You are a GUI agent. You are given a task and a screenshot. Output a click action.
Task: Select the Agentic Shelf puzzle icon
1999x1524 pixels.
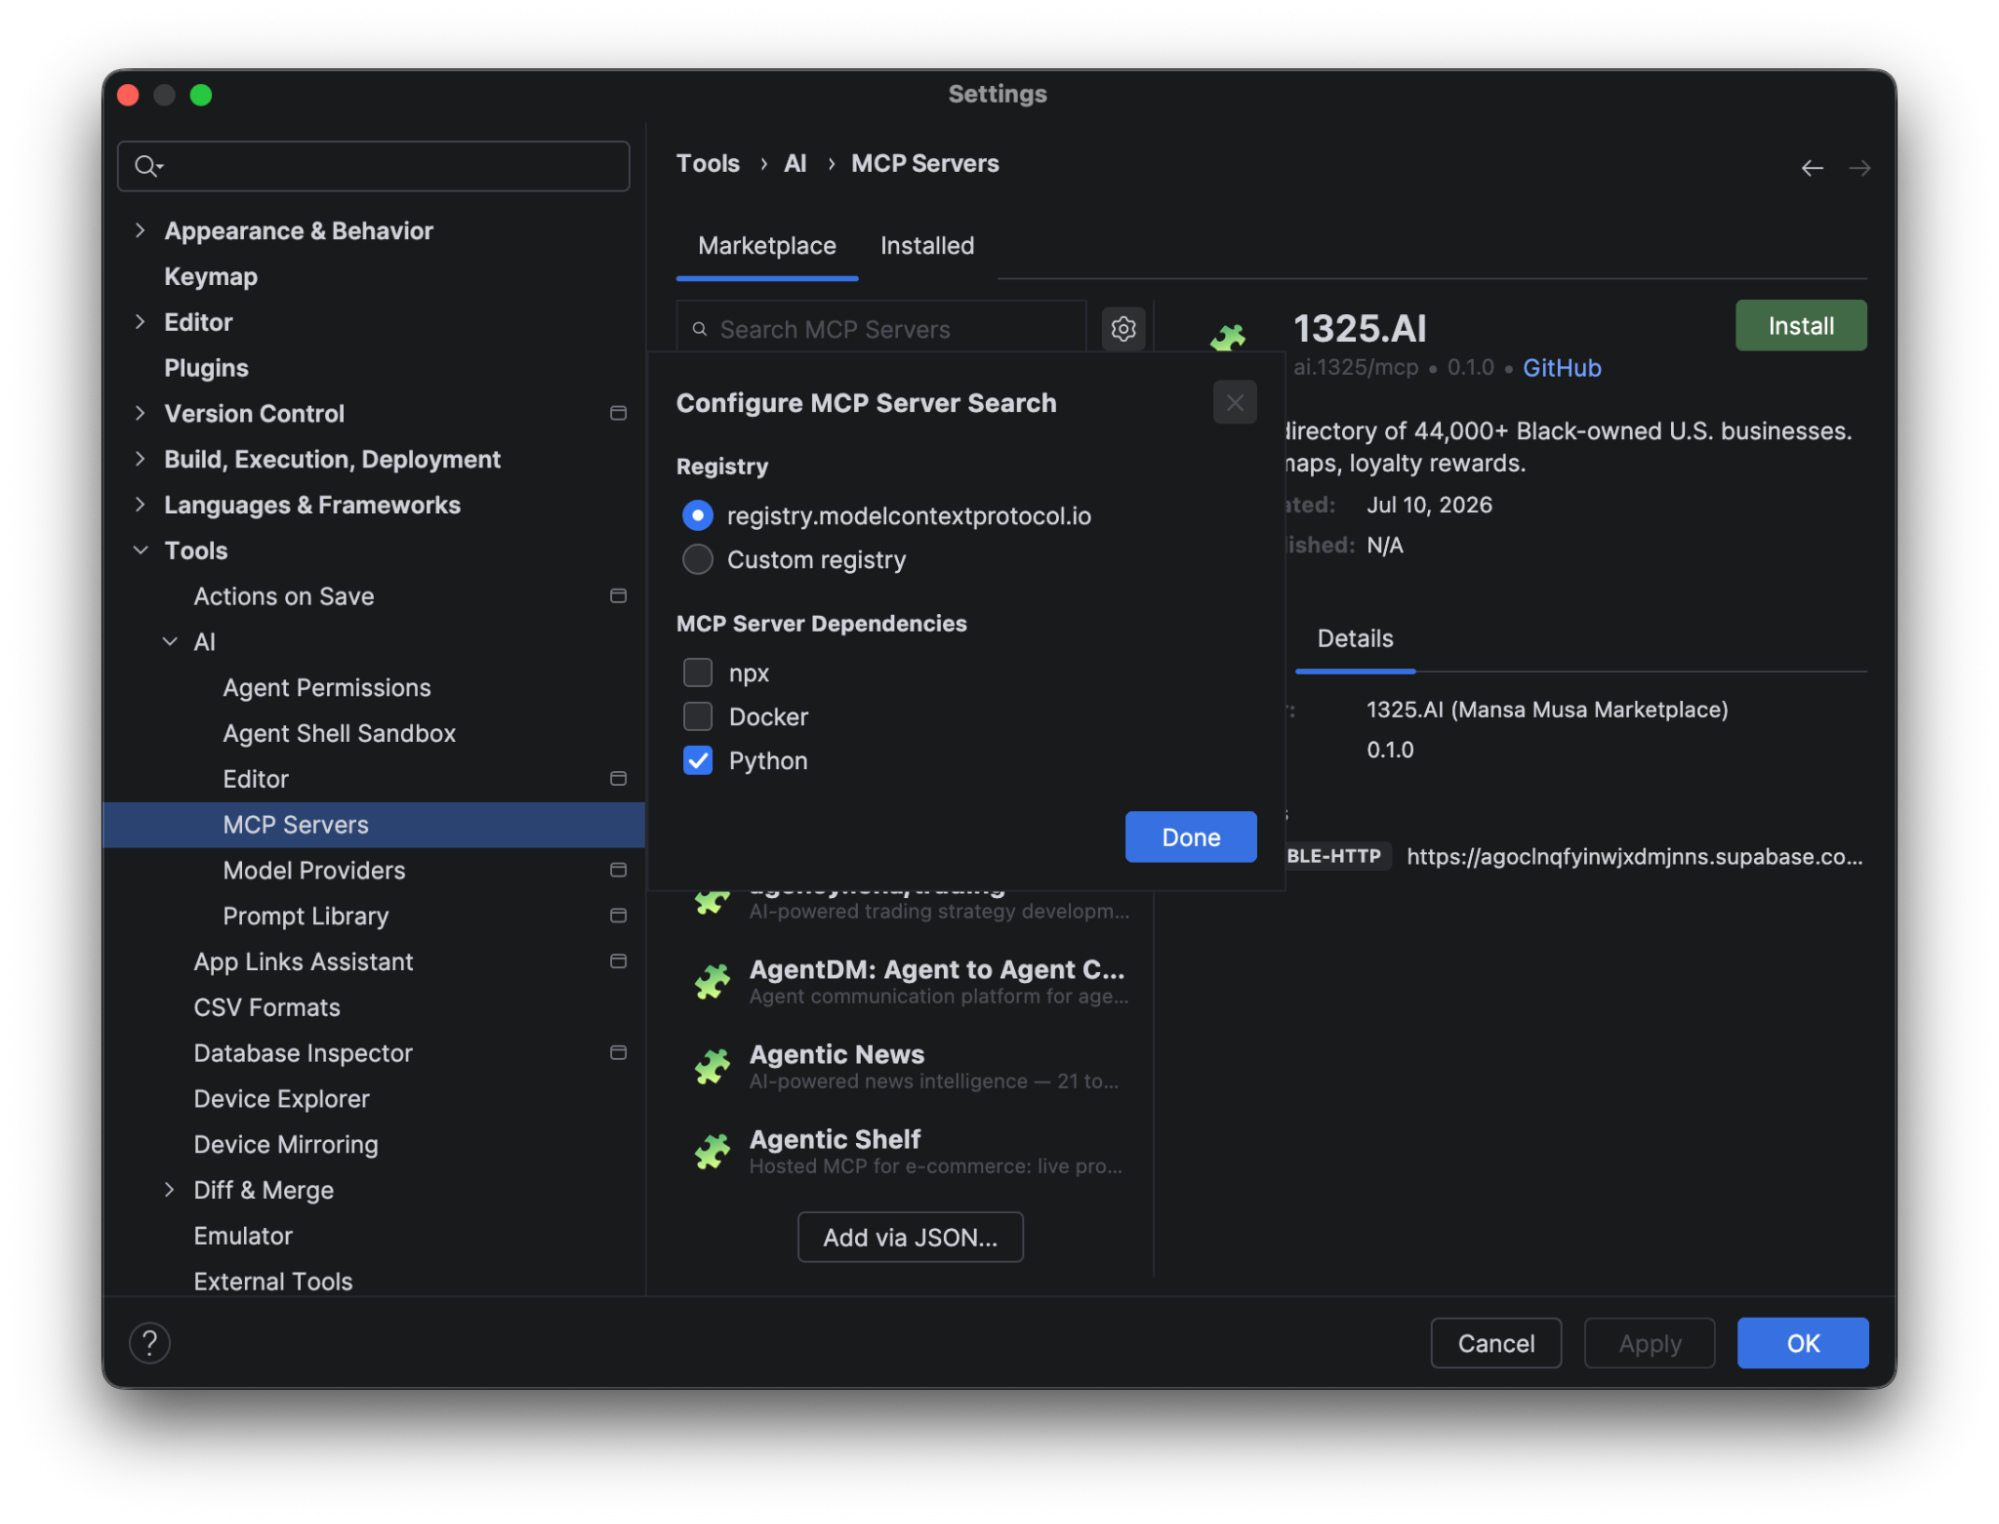click(x=712, y=1151)
